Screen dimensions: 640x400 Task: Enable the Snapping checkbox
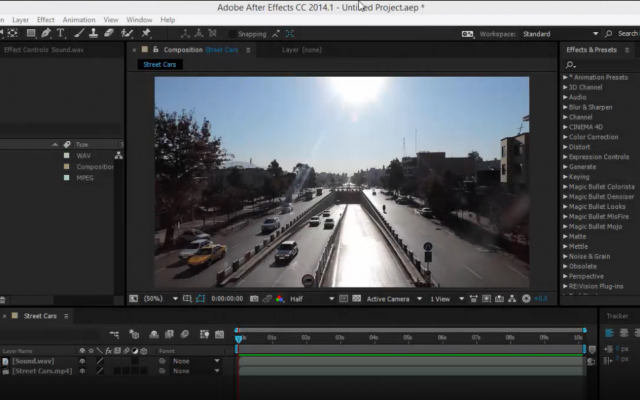[x=232, y=34]
